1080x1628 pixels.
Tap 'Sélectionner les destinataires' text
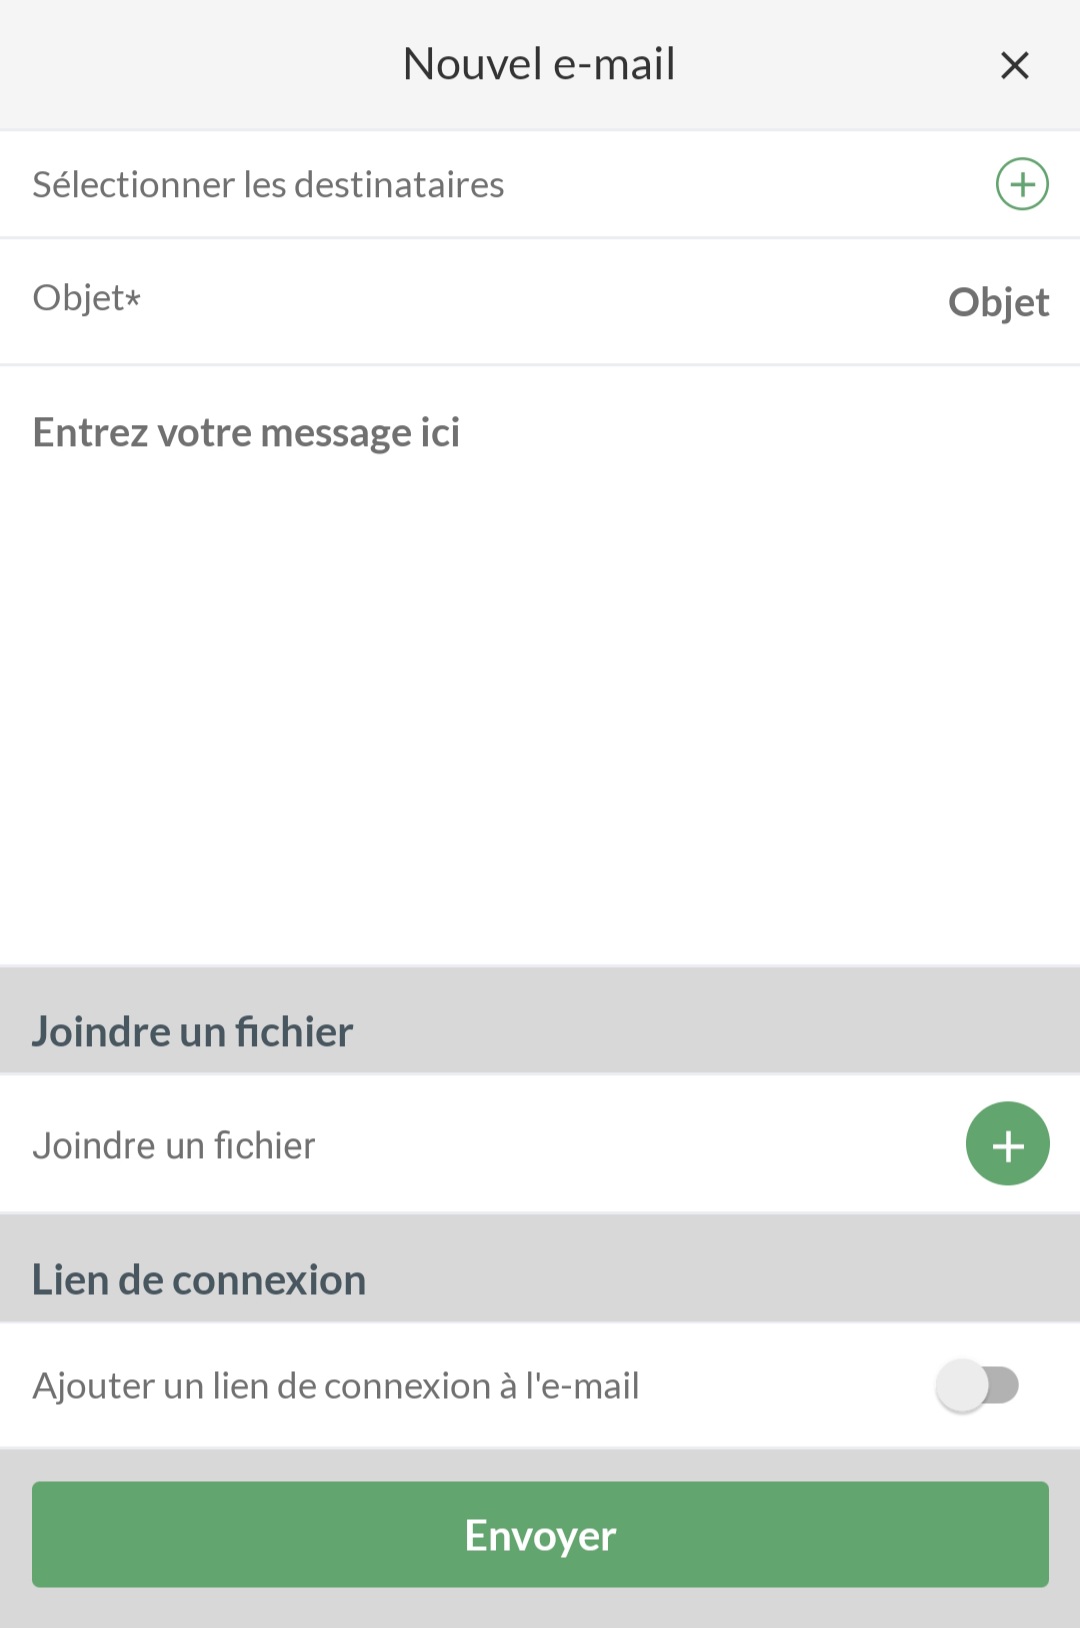(x=268, y=185)
